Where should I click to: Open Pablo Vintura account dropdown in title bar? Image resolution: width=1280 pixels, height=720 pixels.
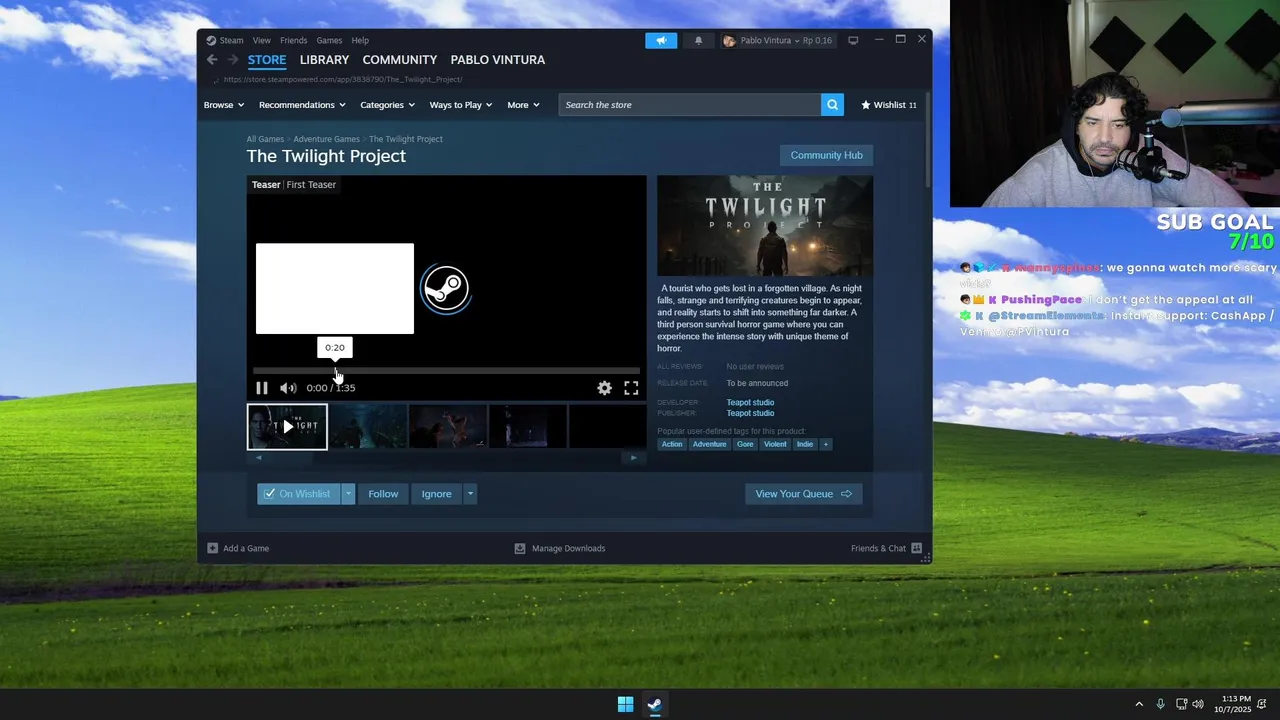click(x=779, y=40)
